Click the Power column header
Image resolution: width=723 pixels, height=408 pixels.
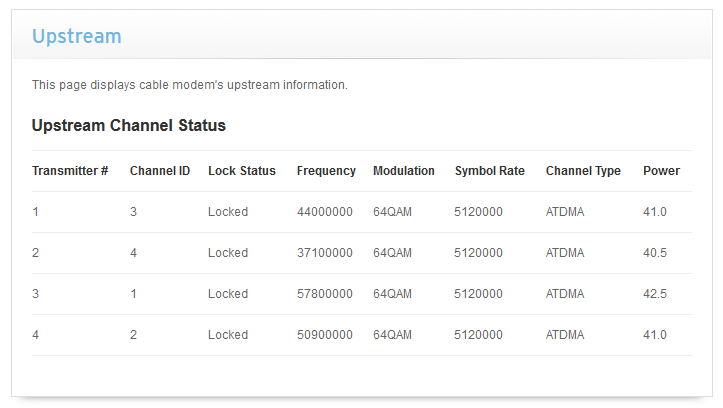[x=661, y=171]
